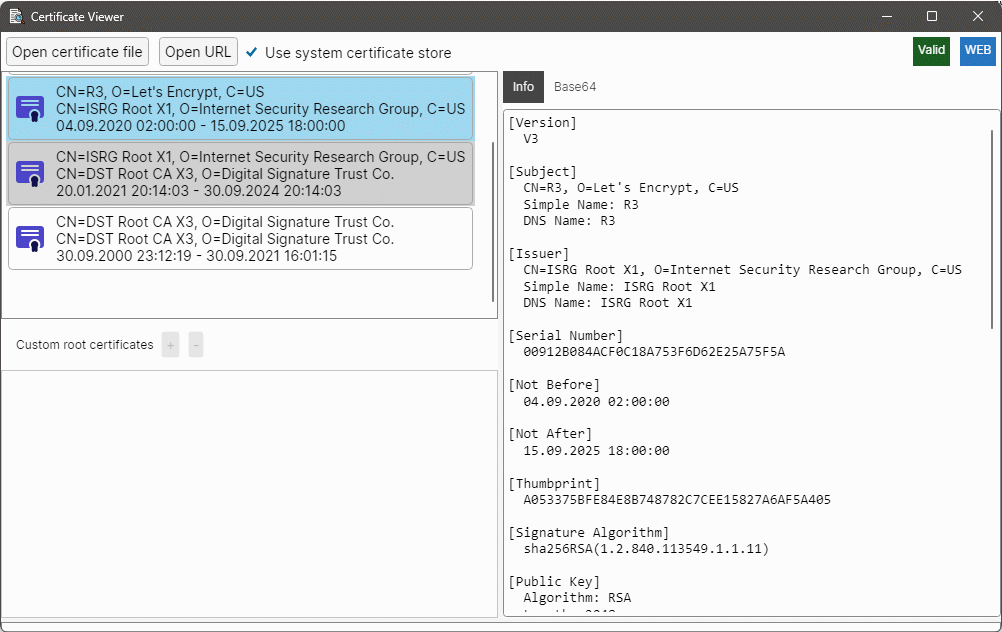Click the Open URL button
The width and height of the screenshot is (1002, 632).
[x=198, y=52]
